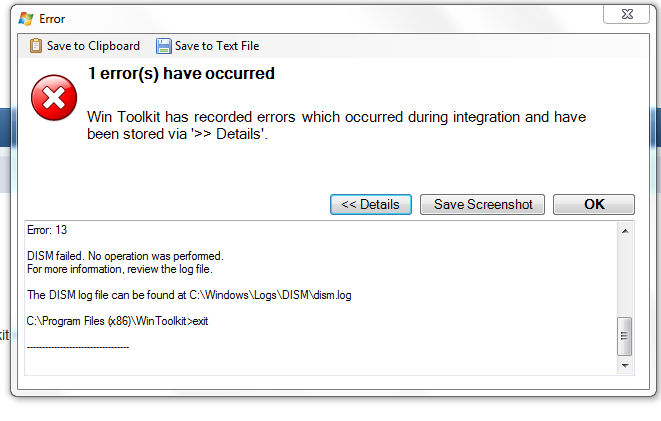This screenshot has height=421, width=661.
Task: Click the 'Win Toolkit has recorded errors' message
Action: tap(336, 125)
